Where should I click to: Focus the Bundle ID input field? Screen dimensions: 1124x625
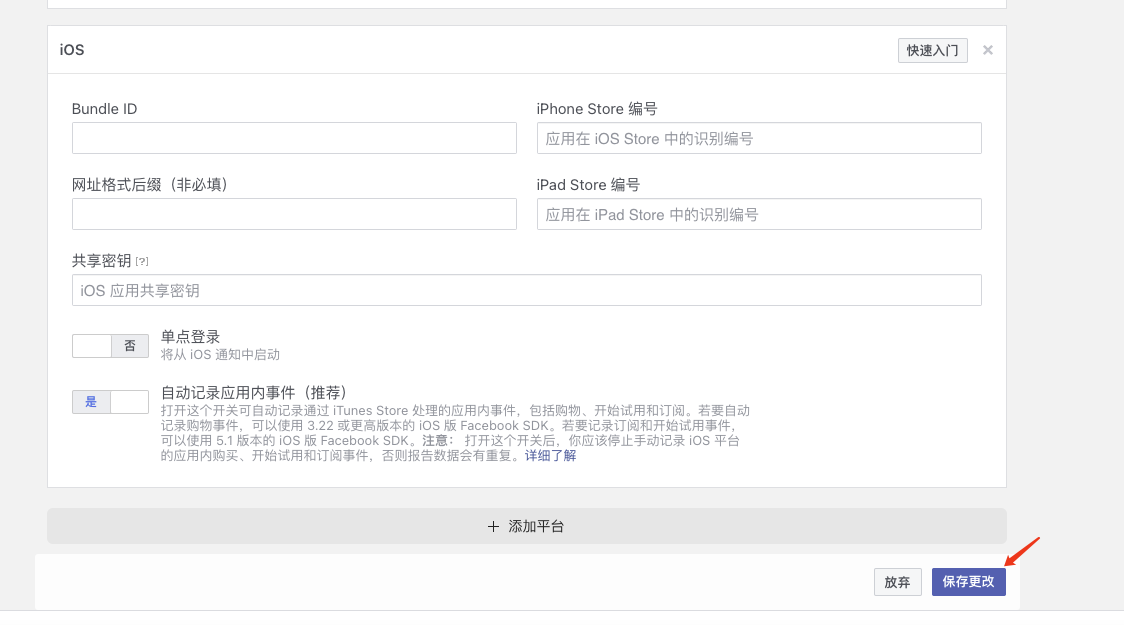(294, 138)
